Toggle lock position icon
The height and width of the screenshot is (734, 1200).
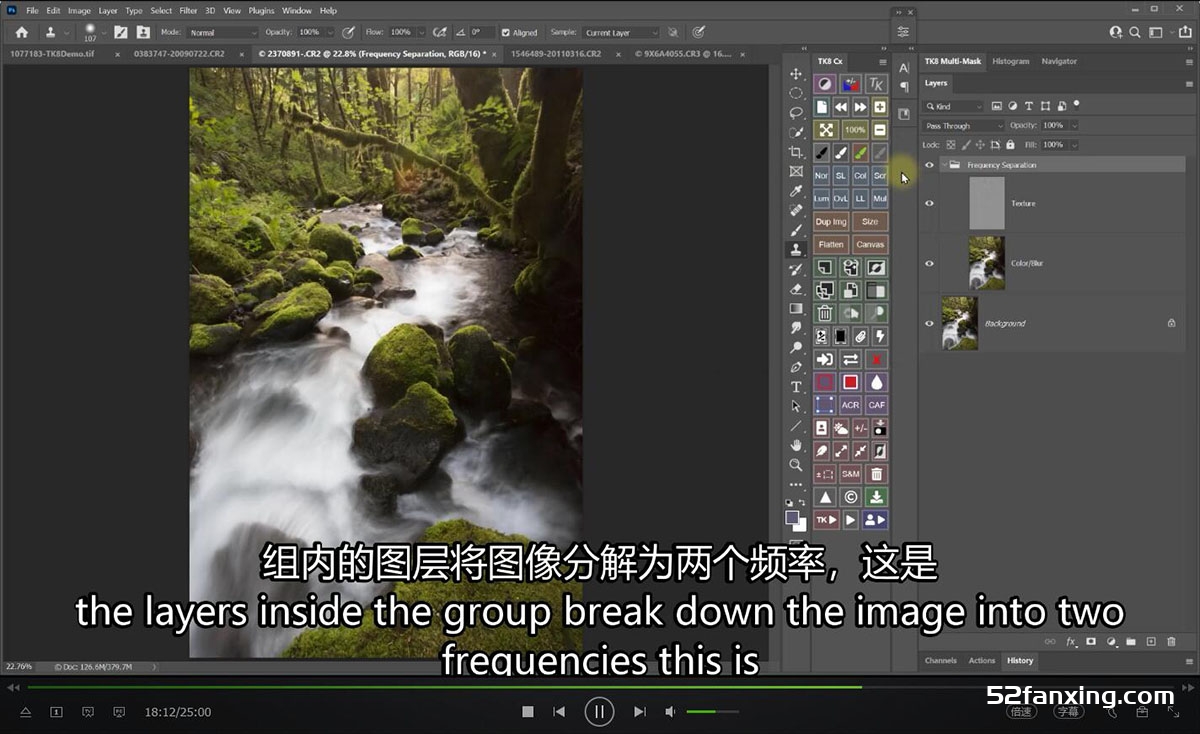click(x=980, y=145)
